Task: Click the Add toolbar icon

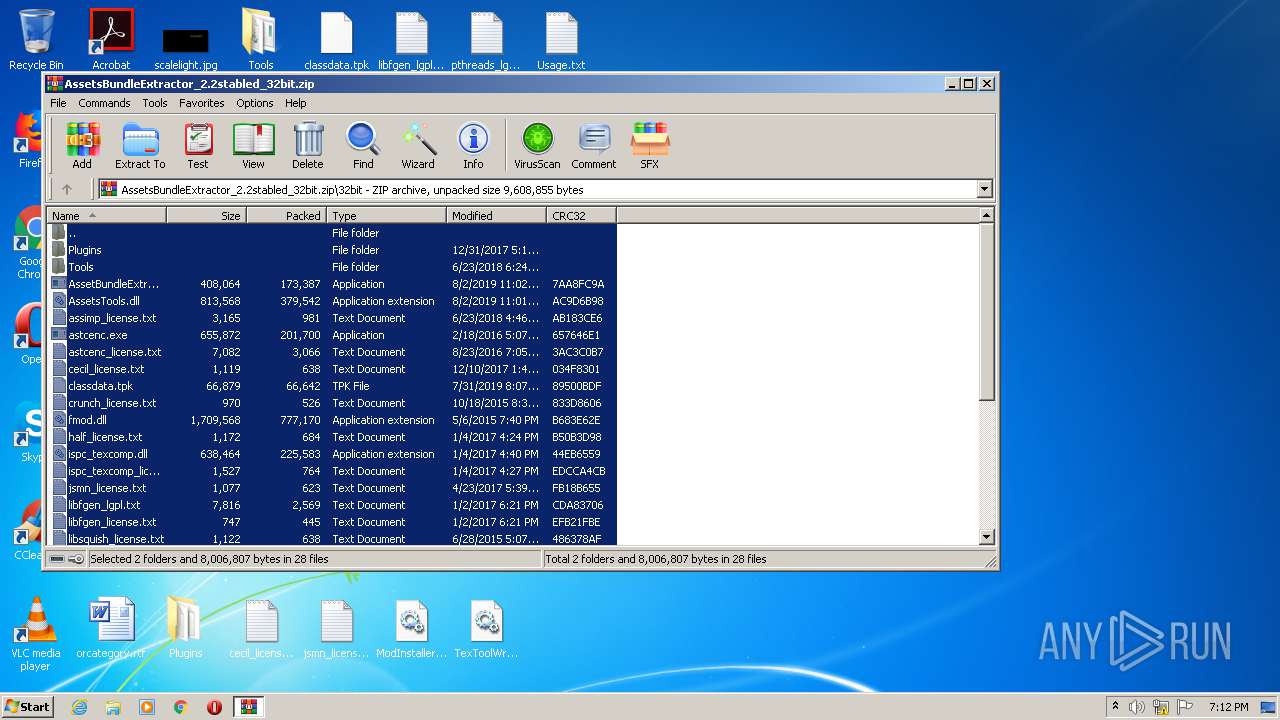Action: point(82,146)
